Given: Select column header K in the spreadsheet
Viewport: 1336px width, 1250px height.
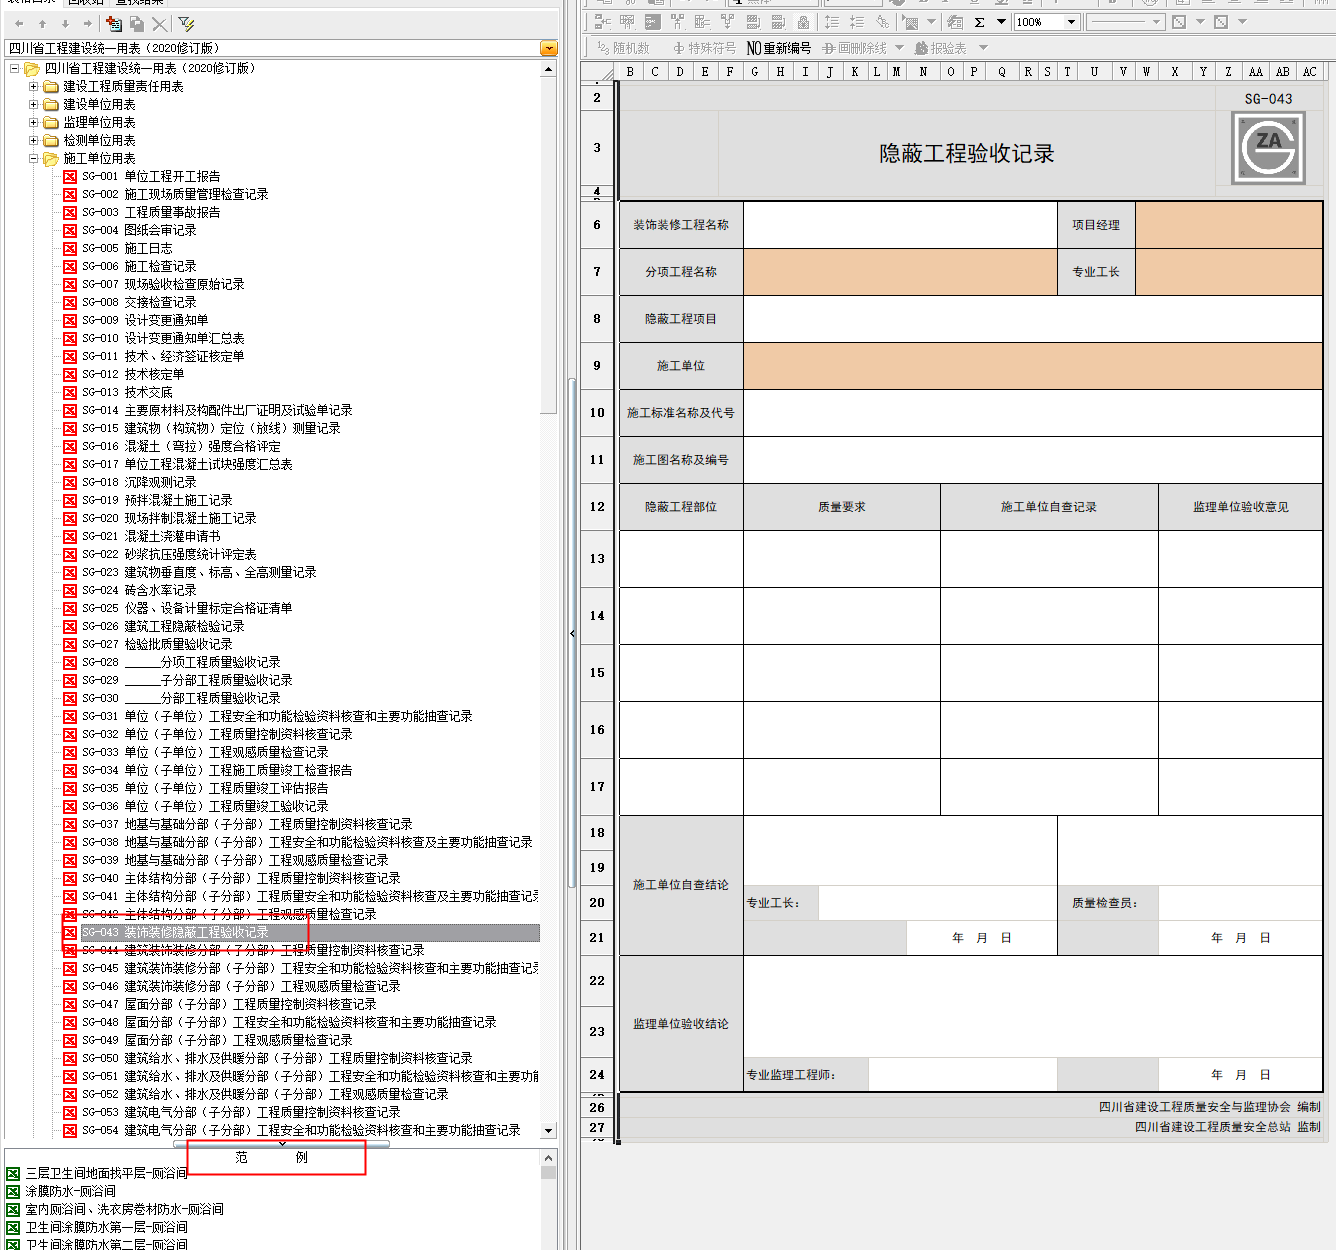Looking at the screenshot, I should tap(854, 72).
